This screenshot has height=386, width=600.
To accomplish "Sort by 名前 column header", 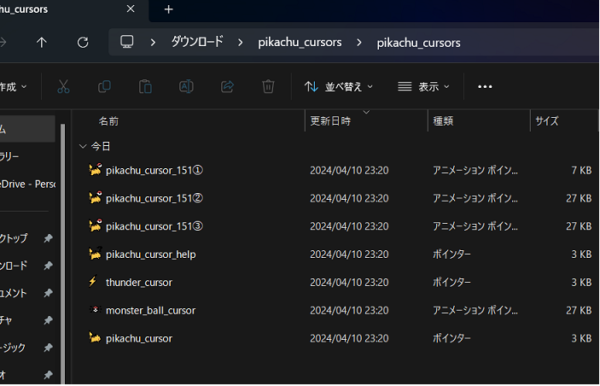I will (x=109, y=121).
